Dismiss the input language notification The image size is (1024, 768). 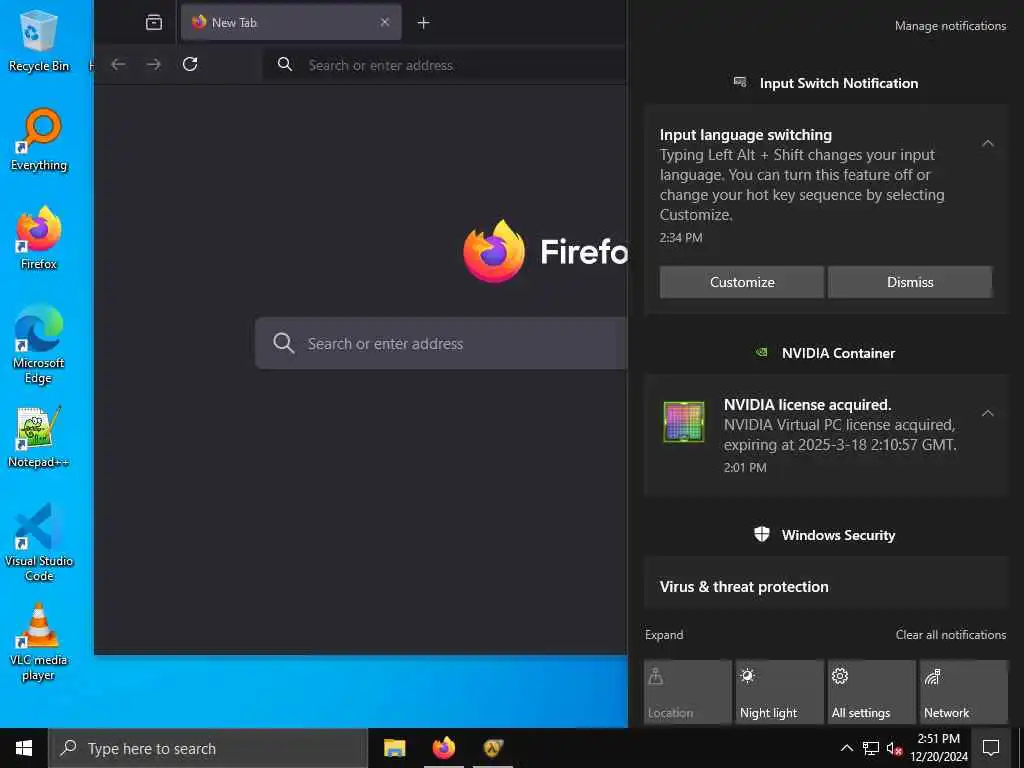pyautogui.click(x=910, y=282)
